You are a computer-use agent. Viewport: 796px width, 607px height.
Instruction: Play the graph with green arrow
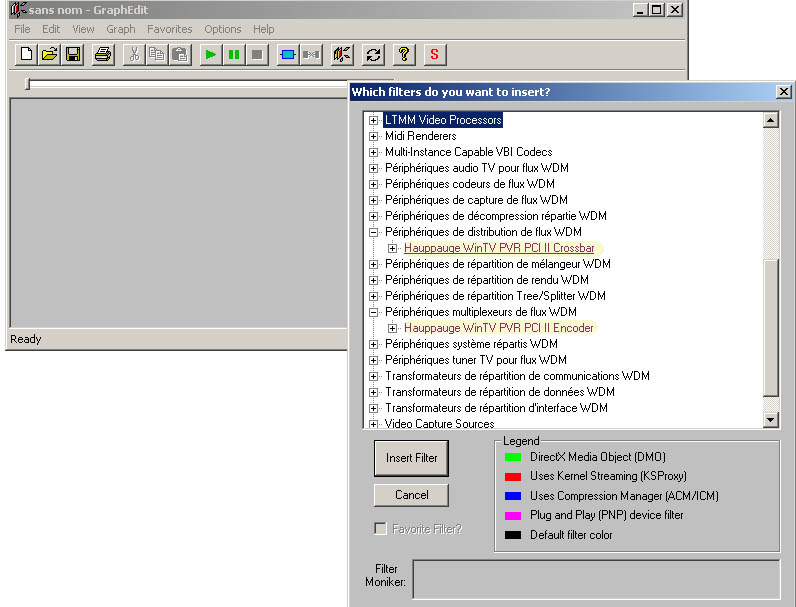[x=210, y=54]
